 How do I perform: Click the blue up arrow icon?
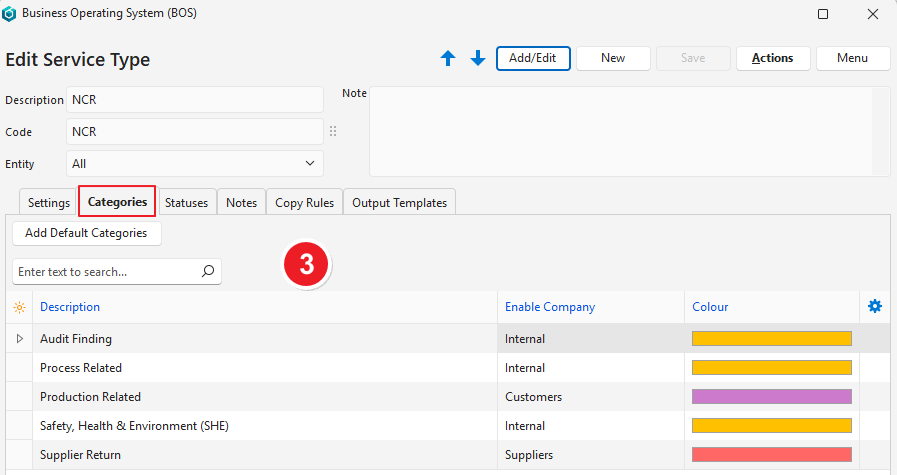point(448,59)
